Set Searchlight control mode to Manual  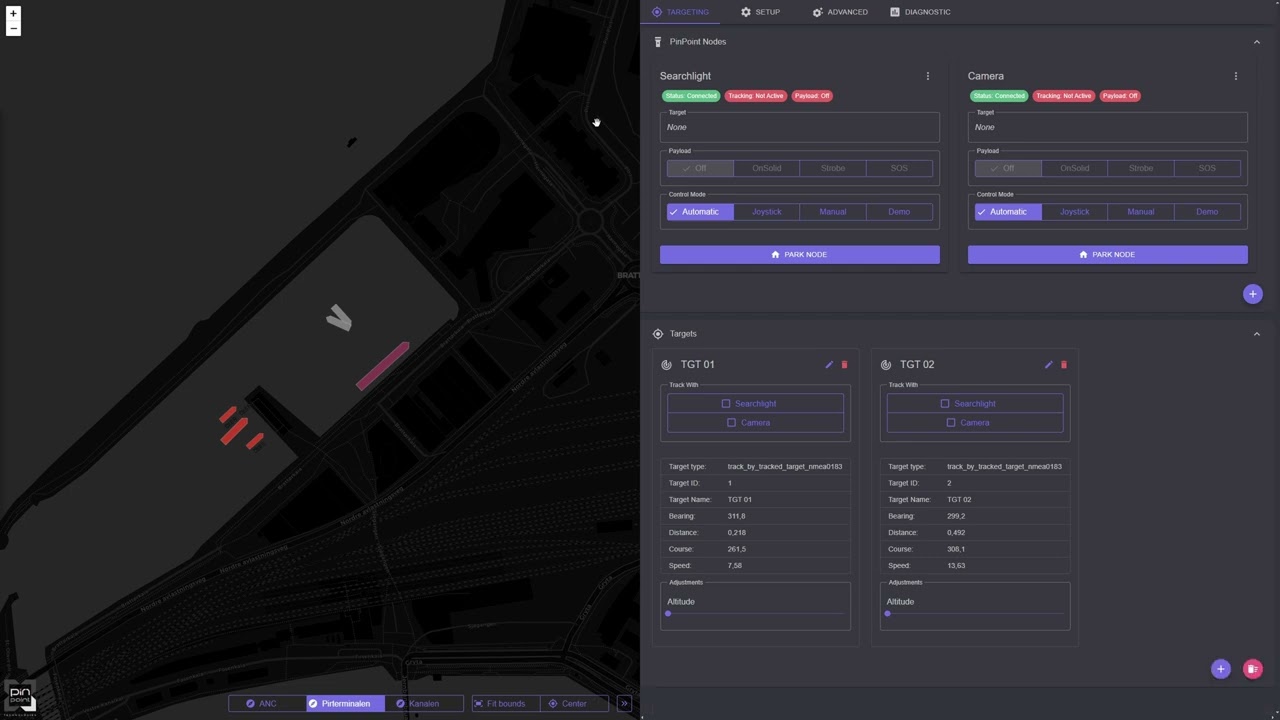(x=833, y=212)
